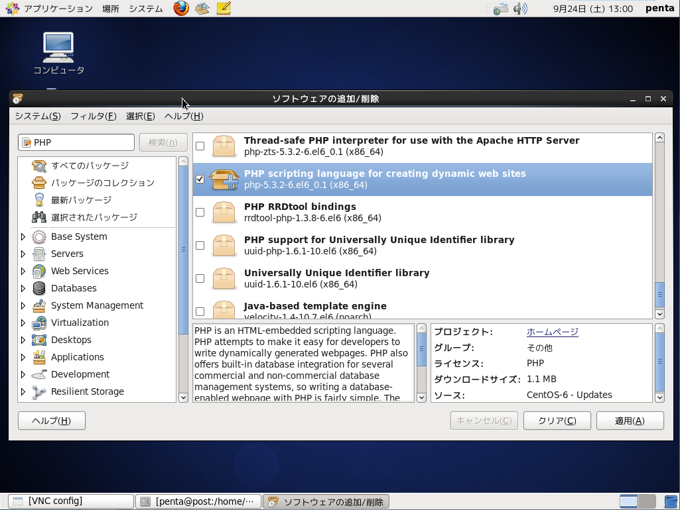Click package icon for selected php-5.3.2 entry
The height and width of the screenshot is (510, 680).
[224, 179]
